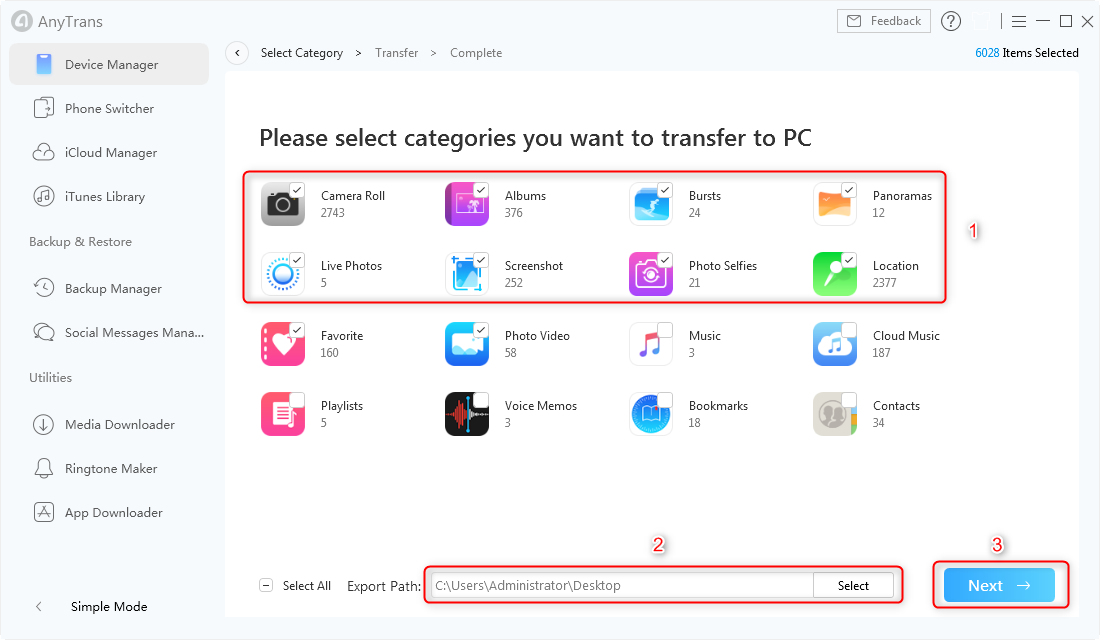Click the Albums category icon
Image resolution: width=1100 pixels, height=640 pixels.
(x=467, y=203)
